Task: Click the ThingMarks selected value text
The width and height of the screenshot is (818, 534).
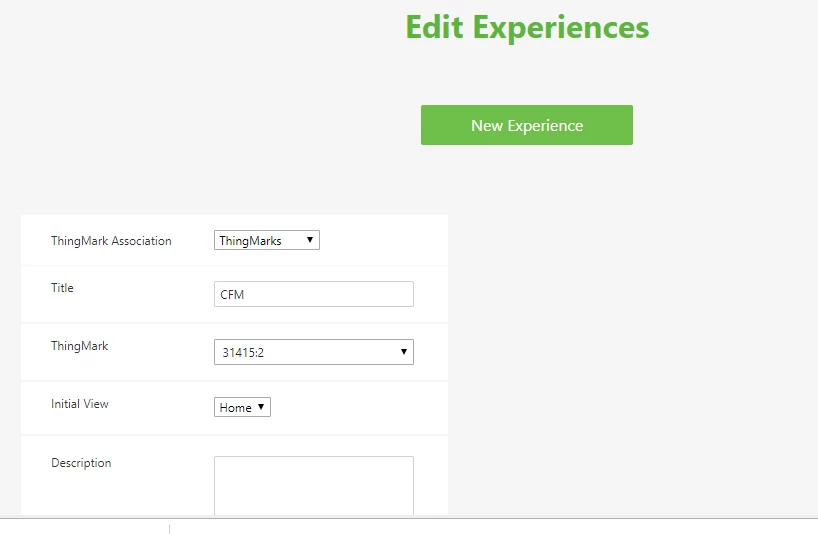Action: 250,241
